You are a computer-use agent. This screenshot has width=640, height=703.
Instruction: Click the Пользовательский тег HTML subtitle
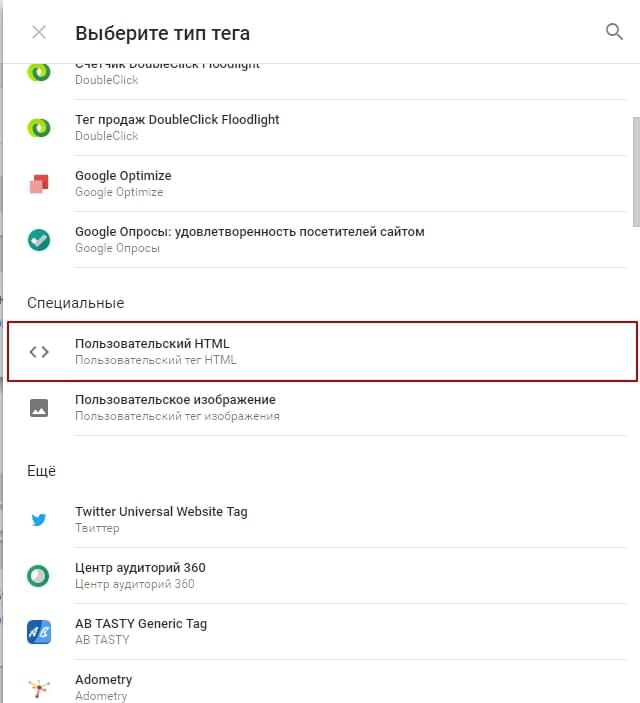click(x=156, y=360)
